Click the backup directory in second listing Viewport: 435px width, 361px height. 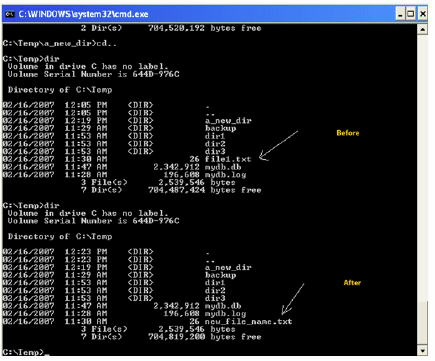(220, 275)
